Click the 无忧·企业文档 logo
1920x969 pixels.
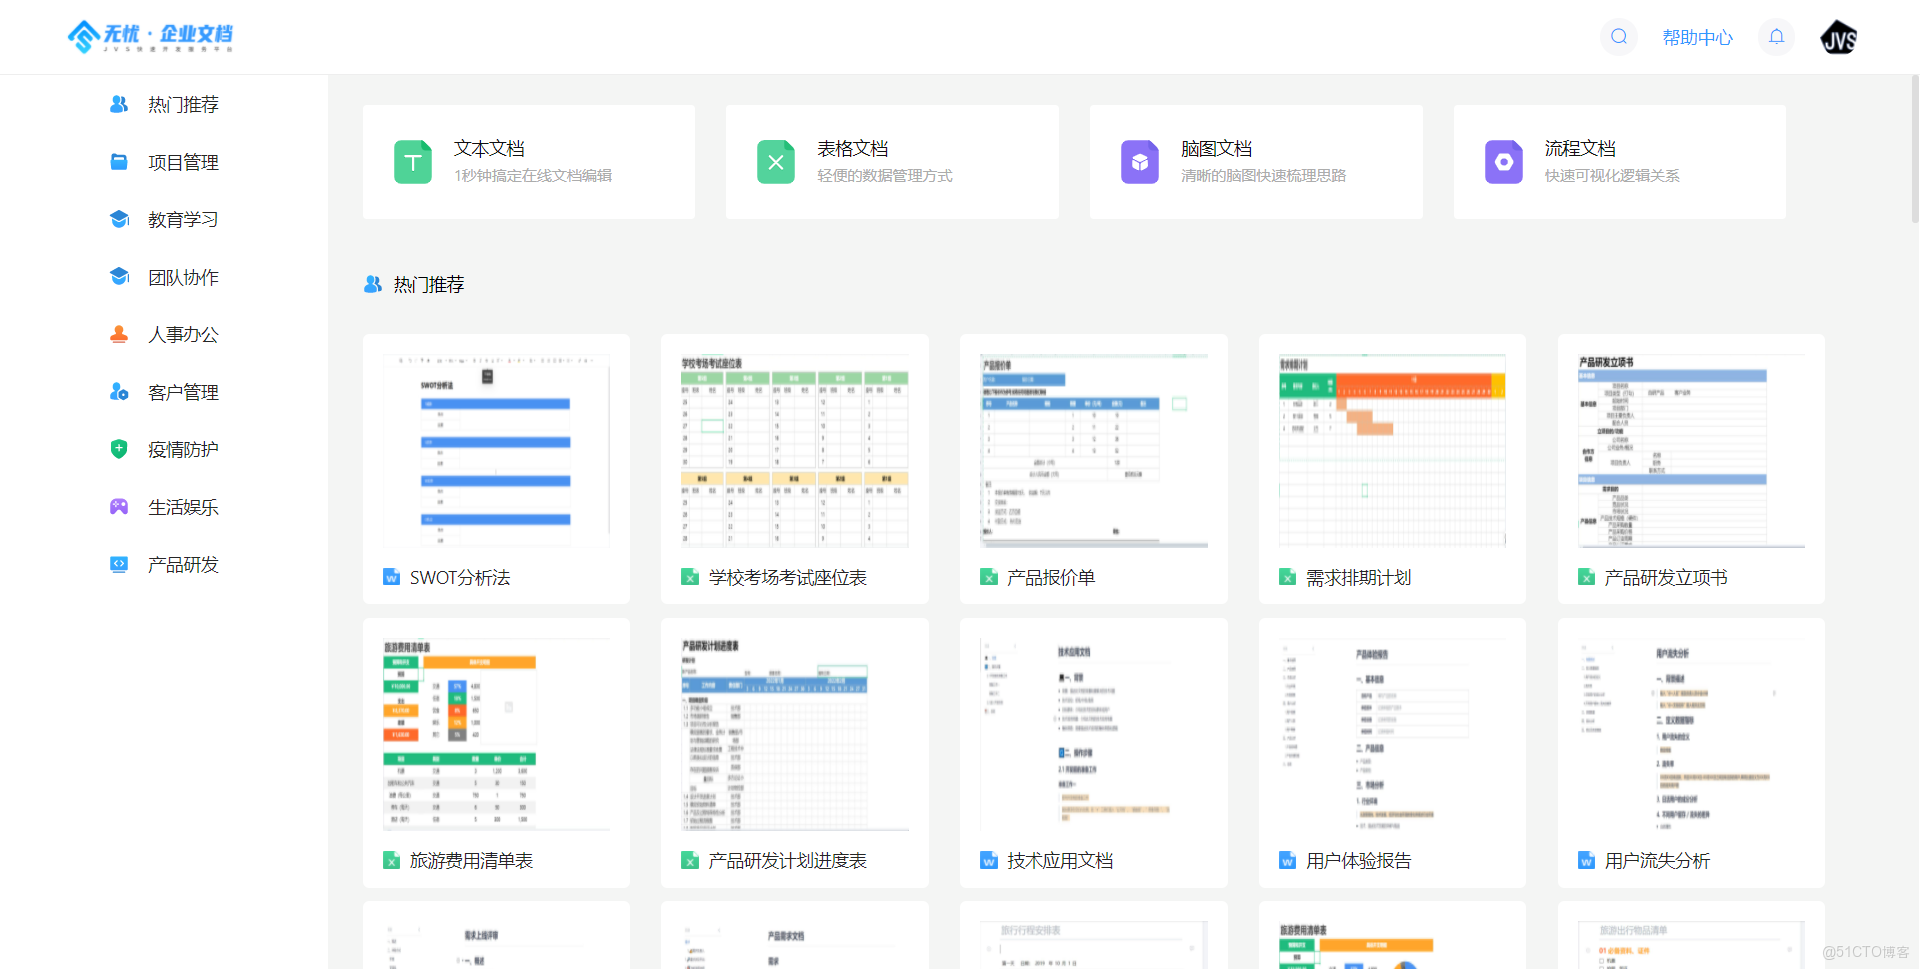(150, 37)
